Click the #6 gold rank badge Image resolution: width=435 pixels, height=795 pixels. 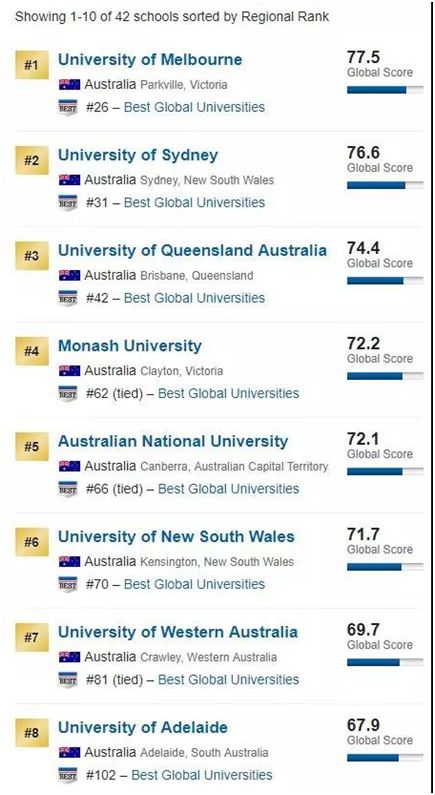pos(32,542)
